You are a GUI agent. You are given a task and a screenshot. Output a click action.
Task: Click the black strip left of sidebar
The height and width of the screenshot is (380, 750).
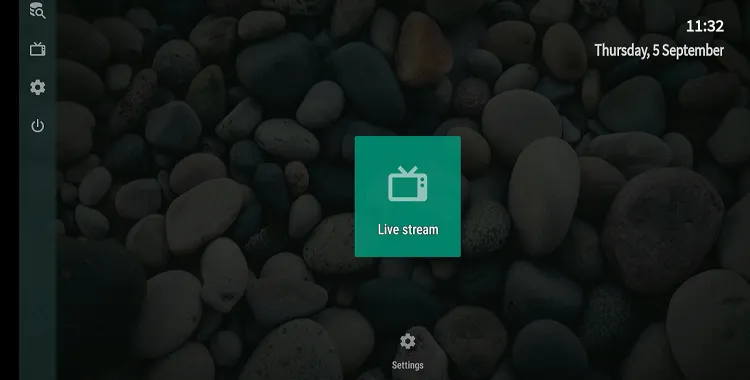point(10,191)
